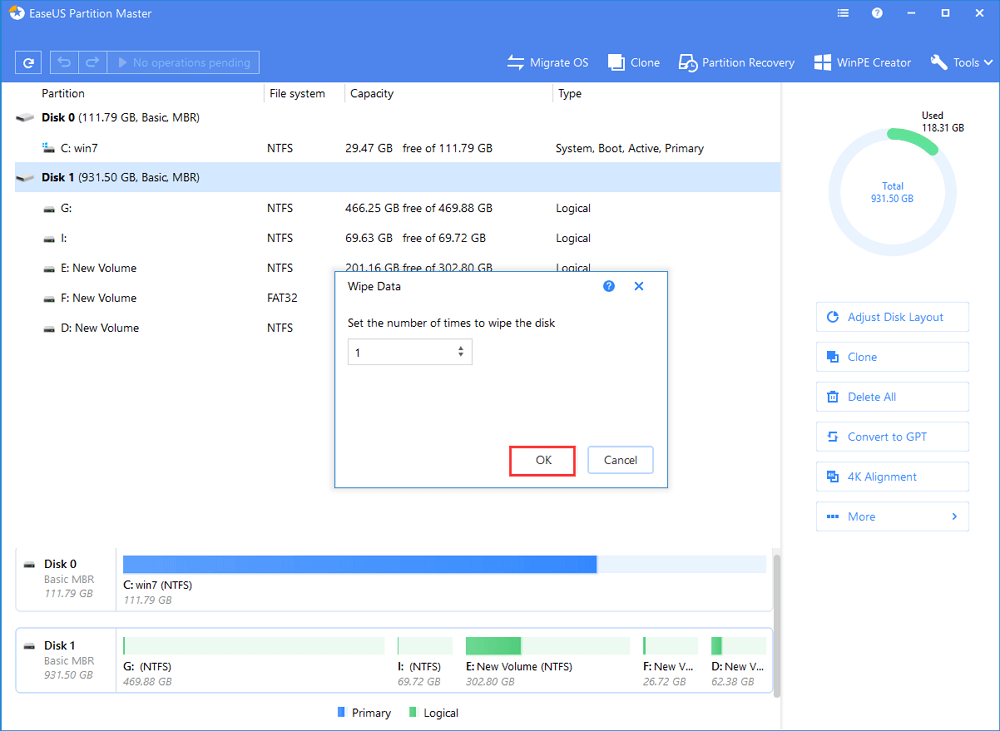Image resolution: width=1000 pixels, height=731 pixels.
Task: Redo an operation
Action: click(90, 62)
